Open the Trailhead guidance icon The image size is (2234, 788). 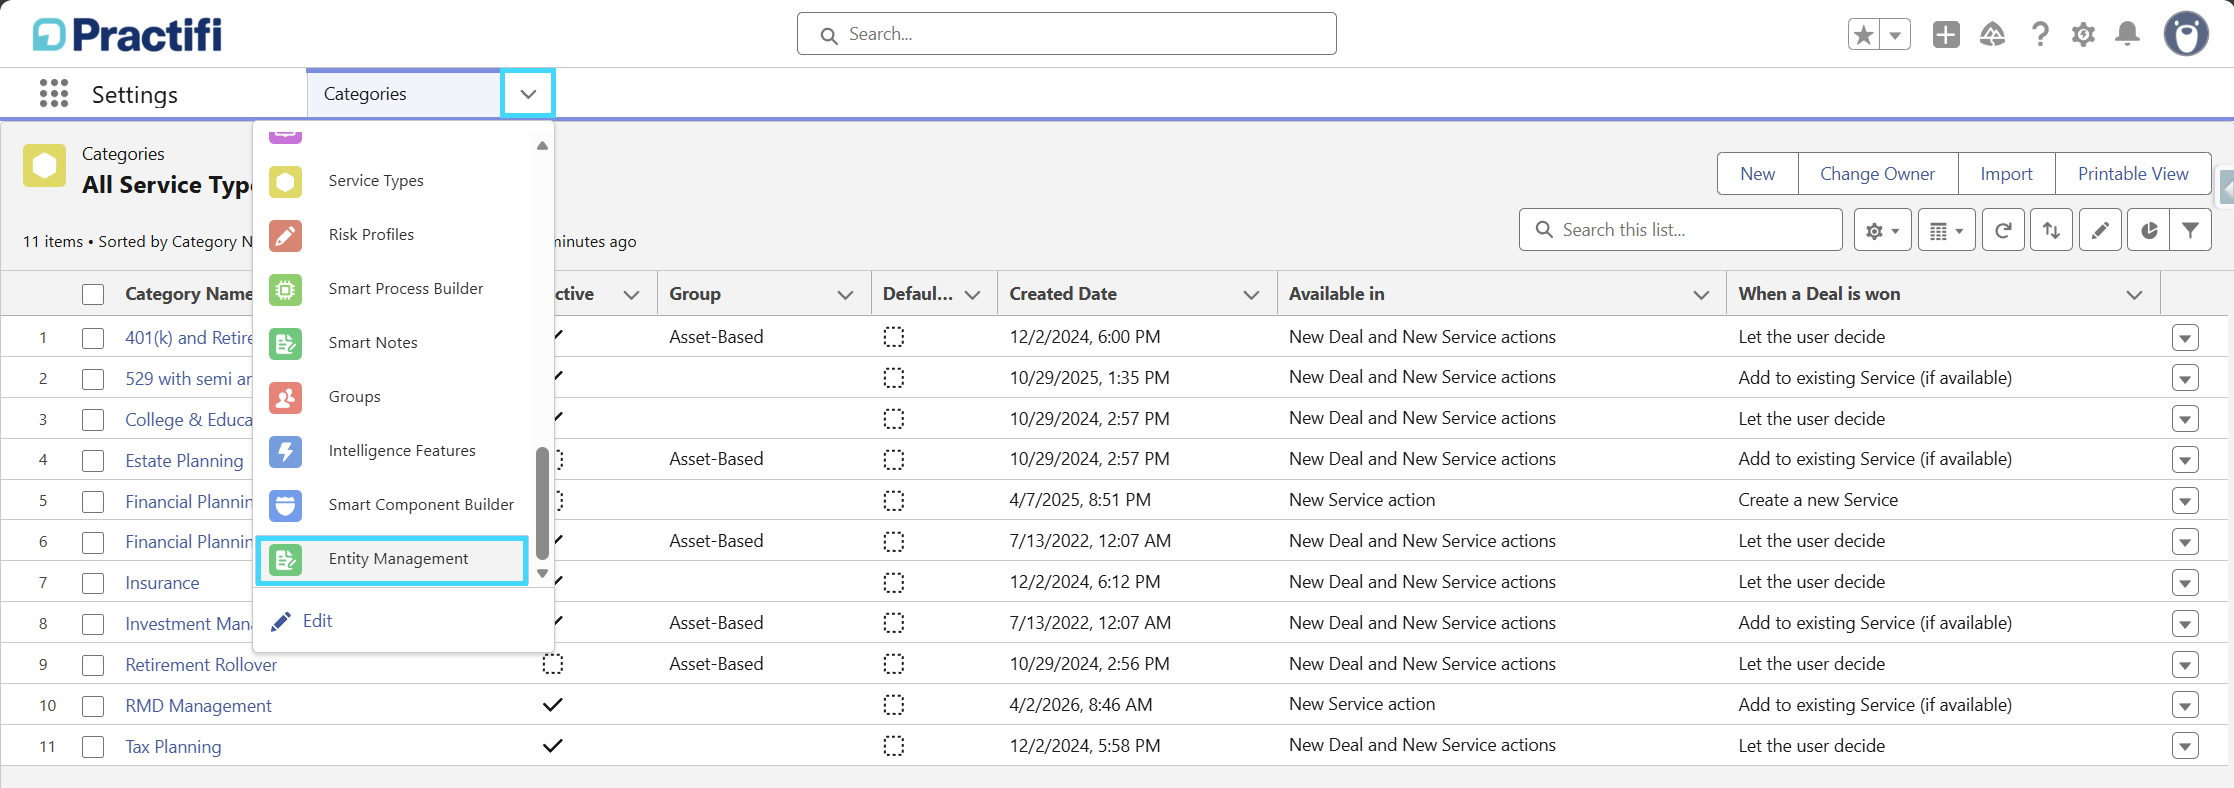1992,35
